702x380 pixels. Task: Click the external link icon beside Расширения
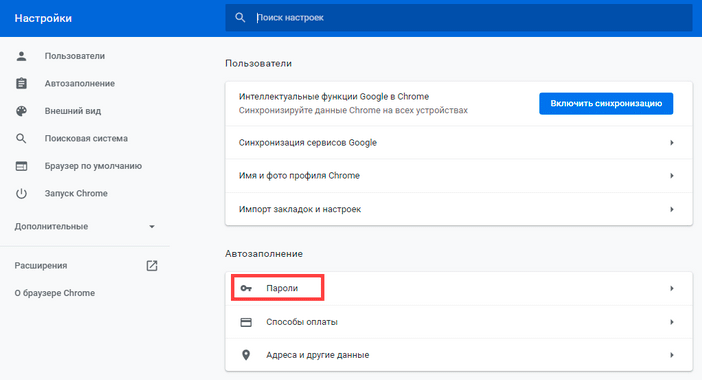click(152, 265)
